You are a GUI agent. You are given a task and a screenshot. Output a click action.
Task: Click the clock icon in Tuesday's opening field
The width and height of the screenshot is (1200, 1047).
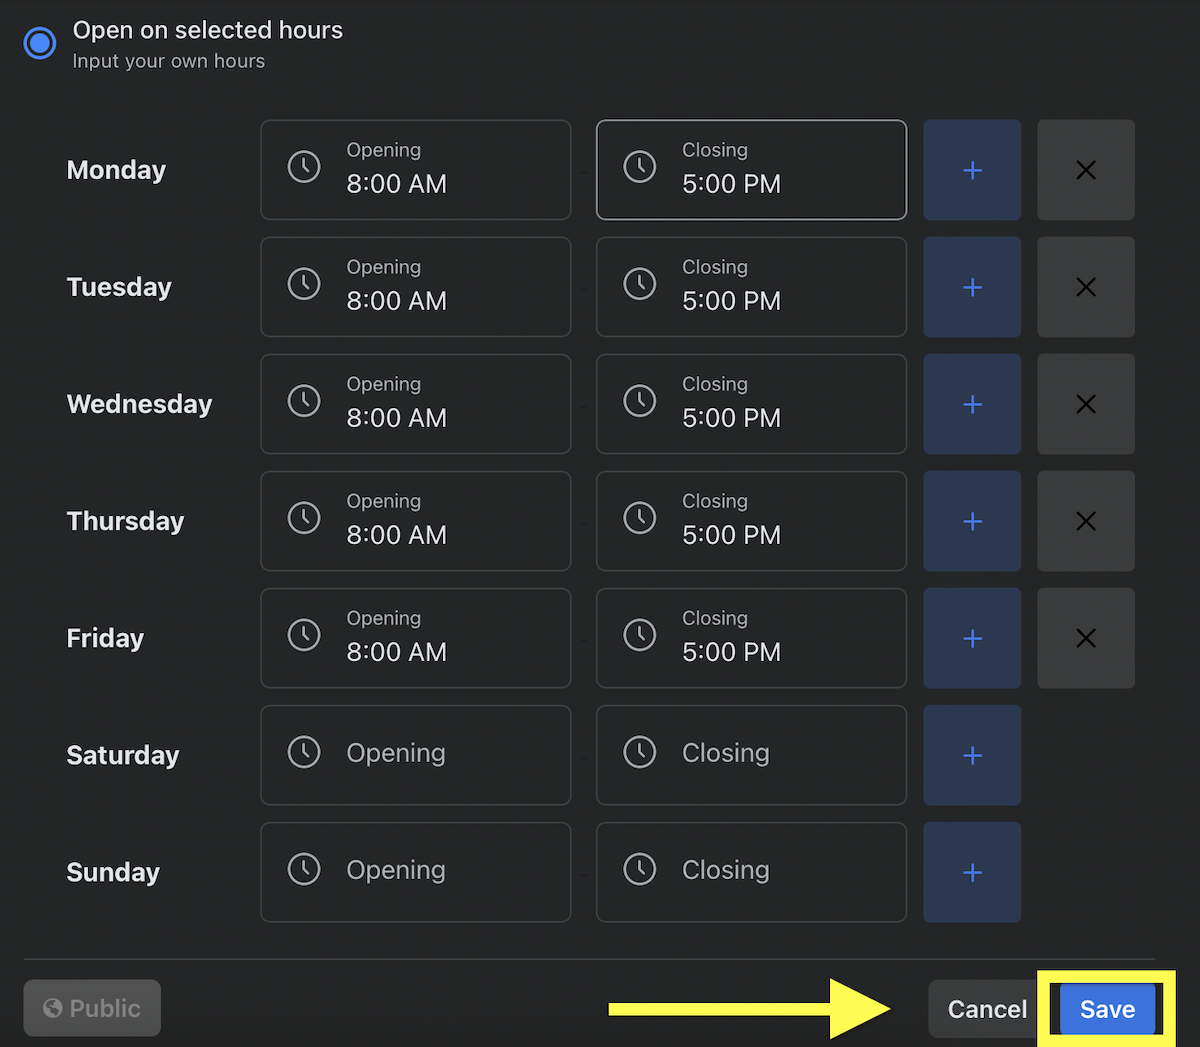pos(304,284)
